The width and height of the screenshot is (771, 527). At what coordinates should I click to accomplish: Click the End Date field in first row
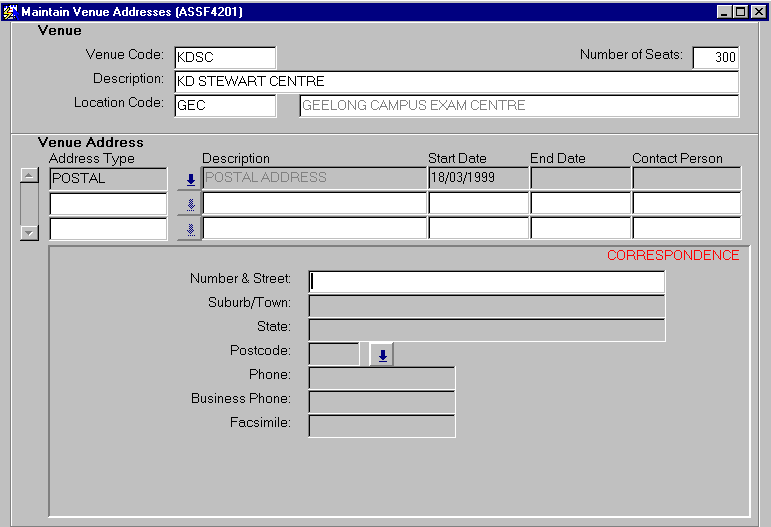(580, 178)
